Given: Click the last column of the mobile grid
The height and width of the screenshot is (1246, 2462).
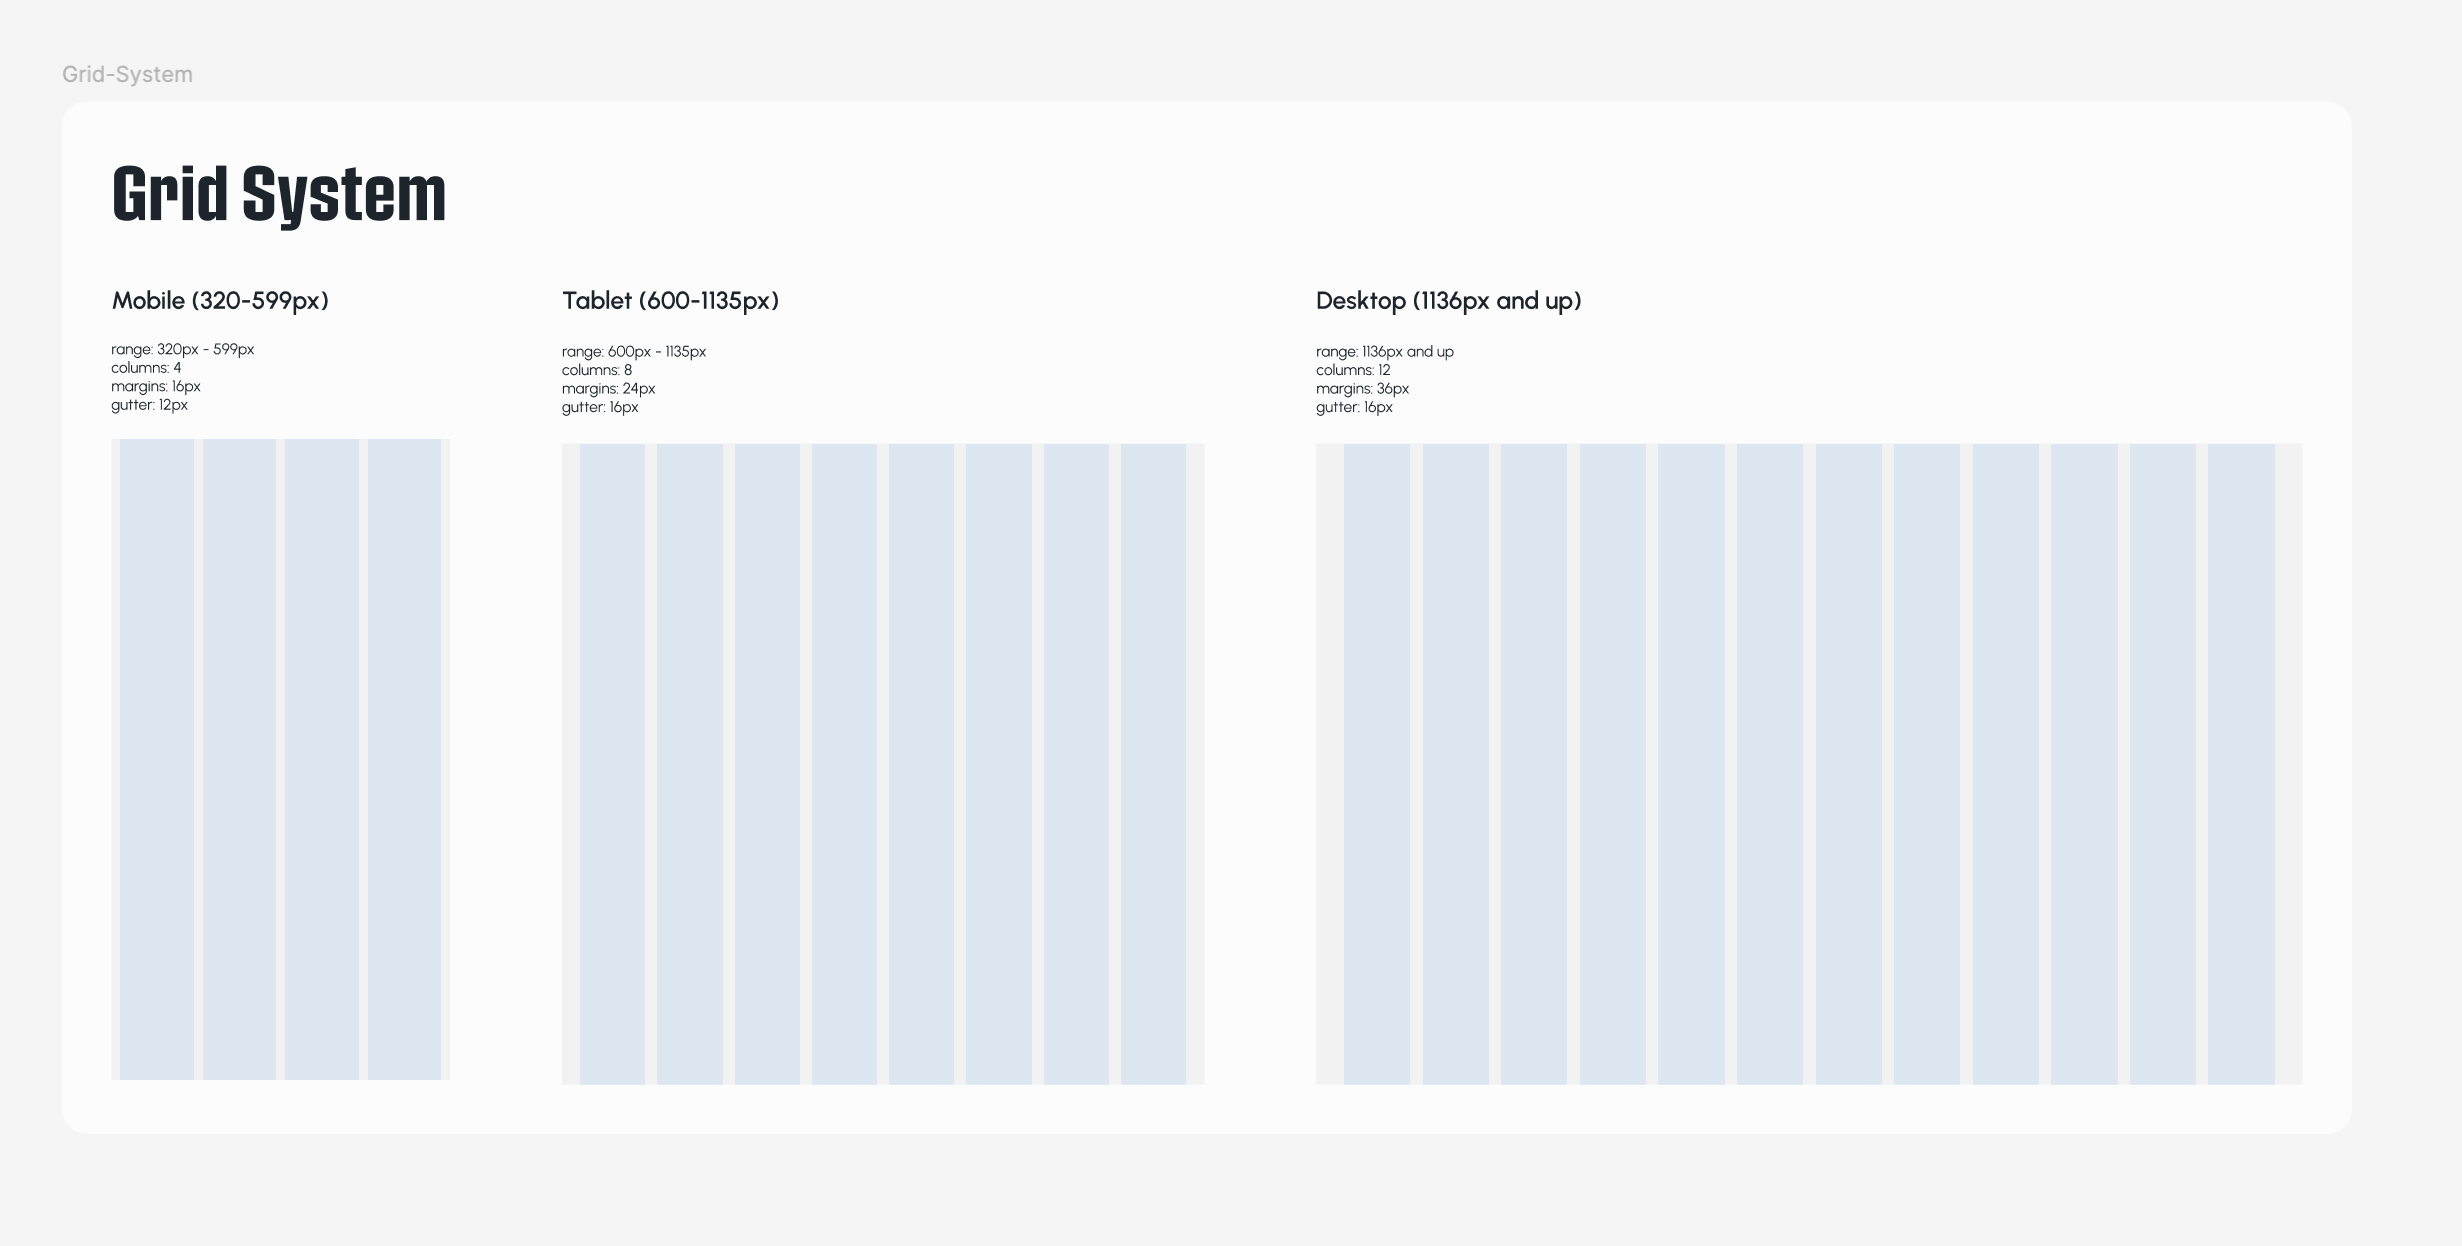Looking at the screenshot, I should pyautogui.click(x=404, y=760).
